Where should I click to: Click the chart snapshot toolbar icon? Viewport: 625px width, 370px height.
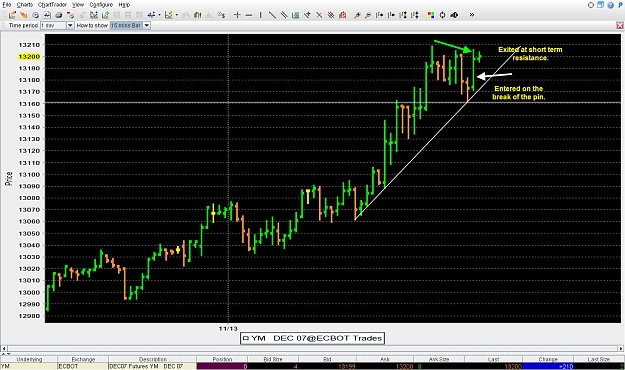tap(47, 15)
